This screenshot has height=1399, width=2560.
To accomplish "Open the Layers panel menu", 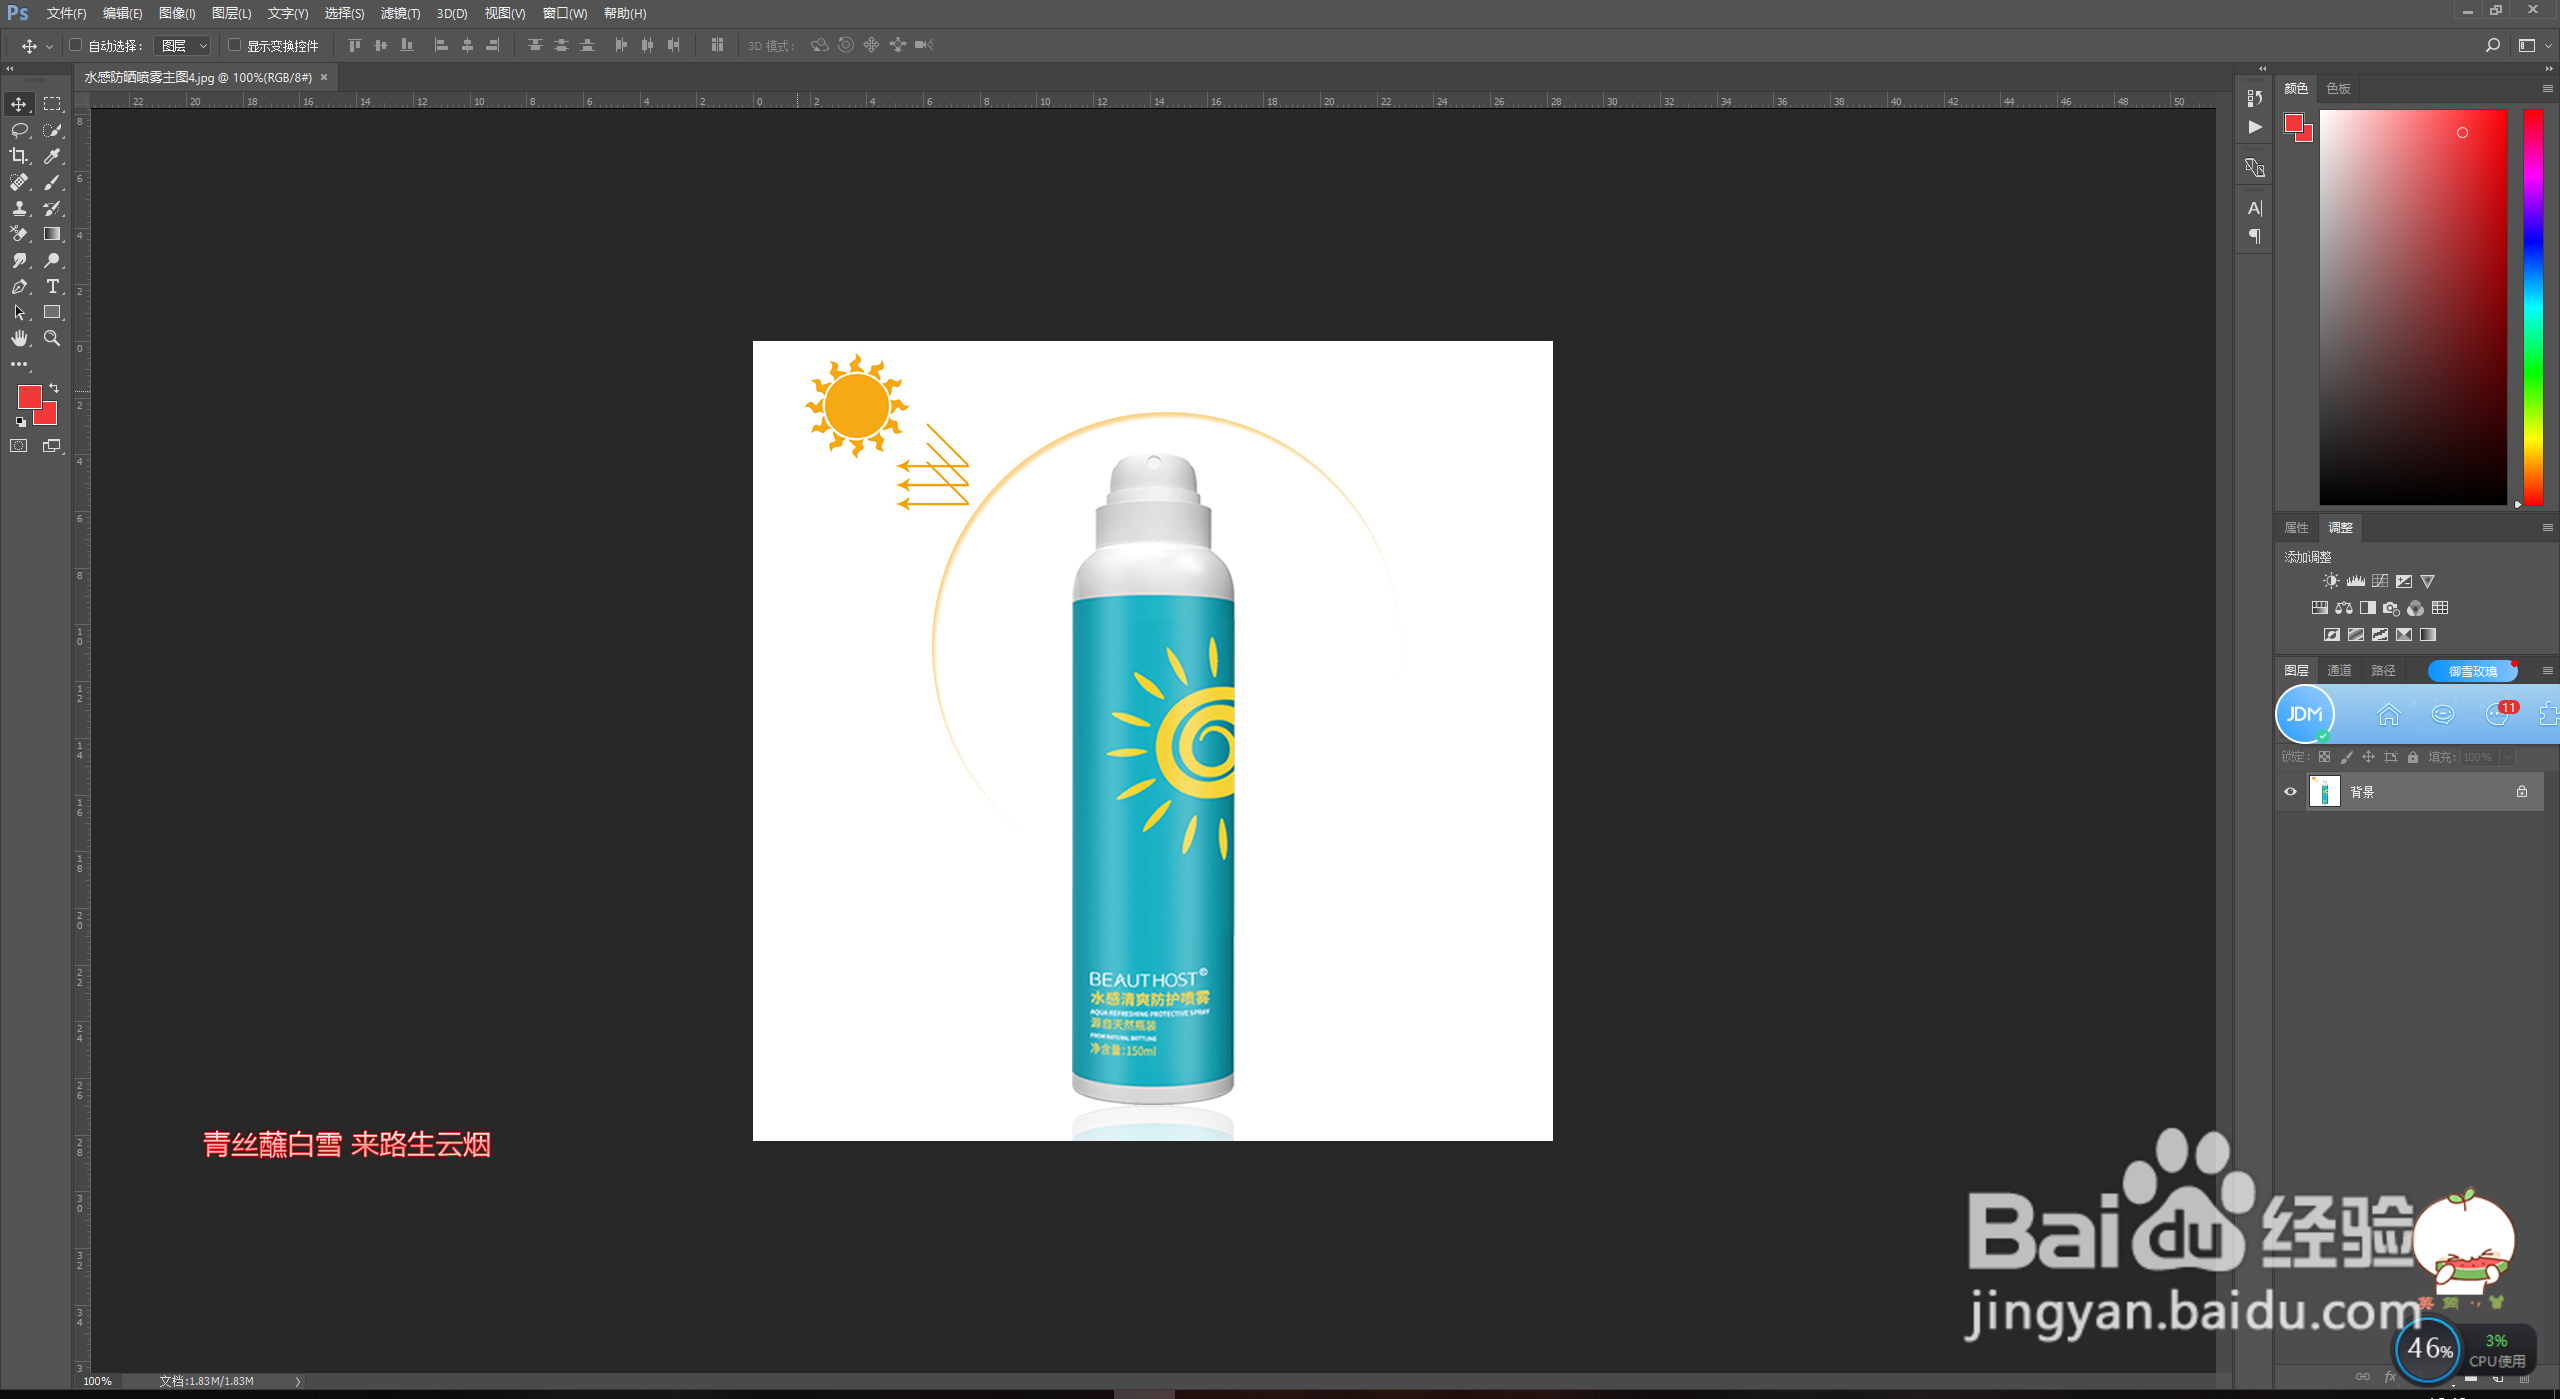I will pyautogui.click(x=2547, y=670).
